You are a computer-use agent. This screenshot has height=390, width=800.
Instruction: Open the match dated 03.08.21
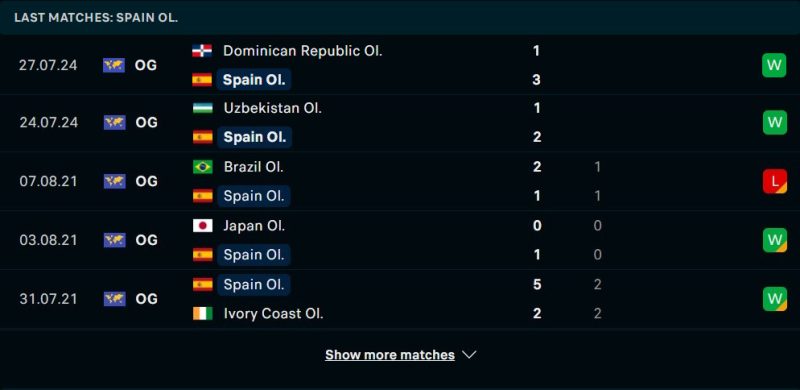tap(400, 240)
